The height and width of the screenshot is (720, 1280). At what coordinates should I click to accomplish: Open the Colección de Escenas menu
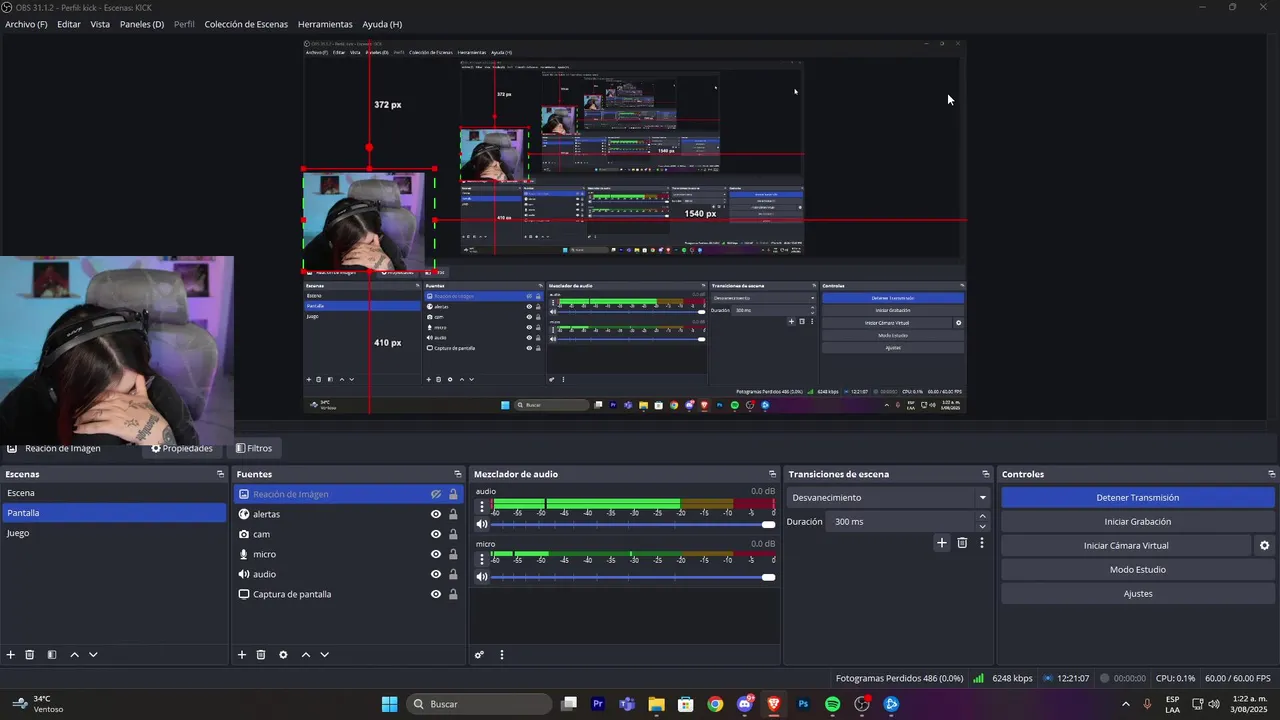(x=246, y=24)
